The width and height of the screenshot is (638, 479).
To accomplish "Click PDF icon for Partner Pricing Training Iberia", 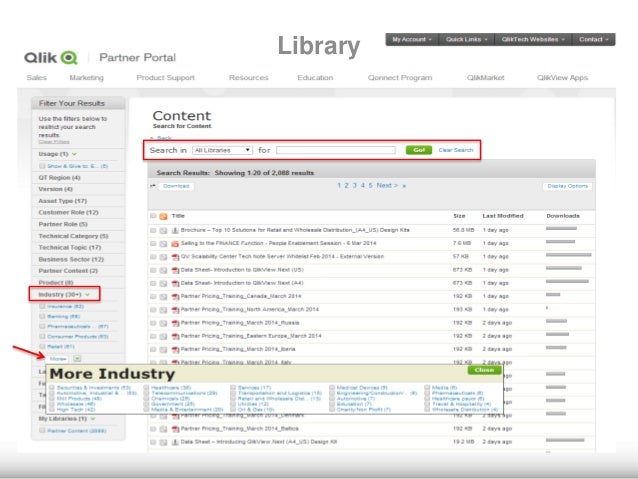I will (175, 350).
